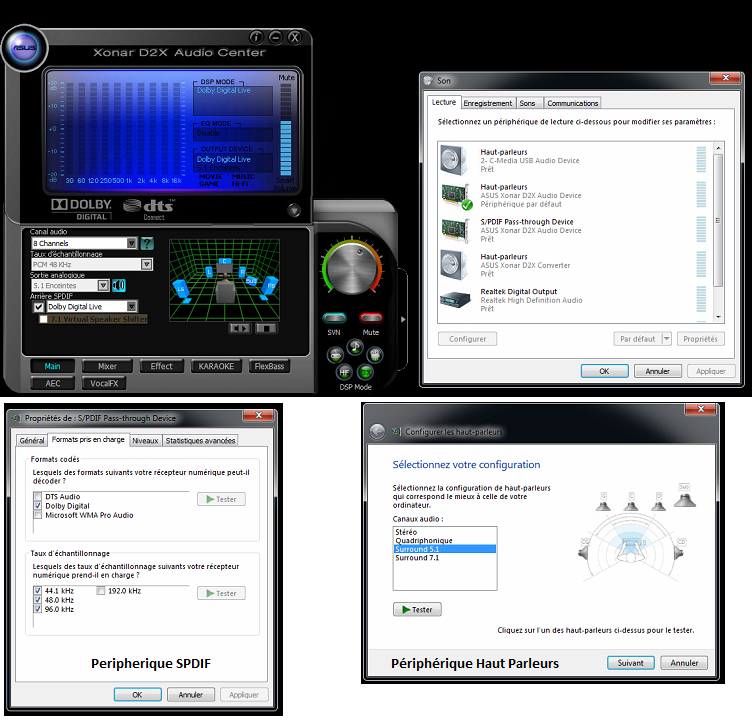Open the PCM 48 KHz sample rate dropdown

coord(147,264)
